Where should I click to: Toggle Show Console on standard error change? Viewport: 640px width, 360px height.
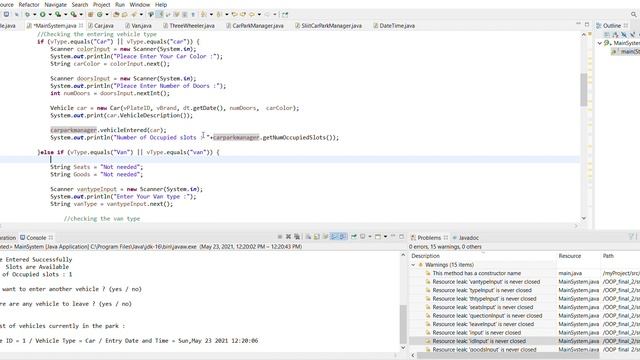[x=343, y=237]
